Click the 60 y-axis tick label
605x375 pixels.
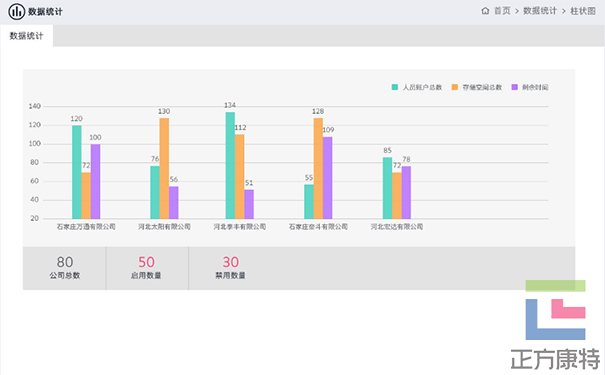tap(34, 181)
